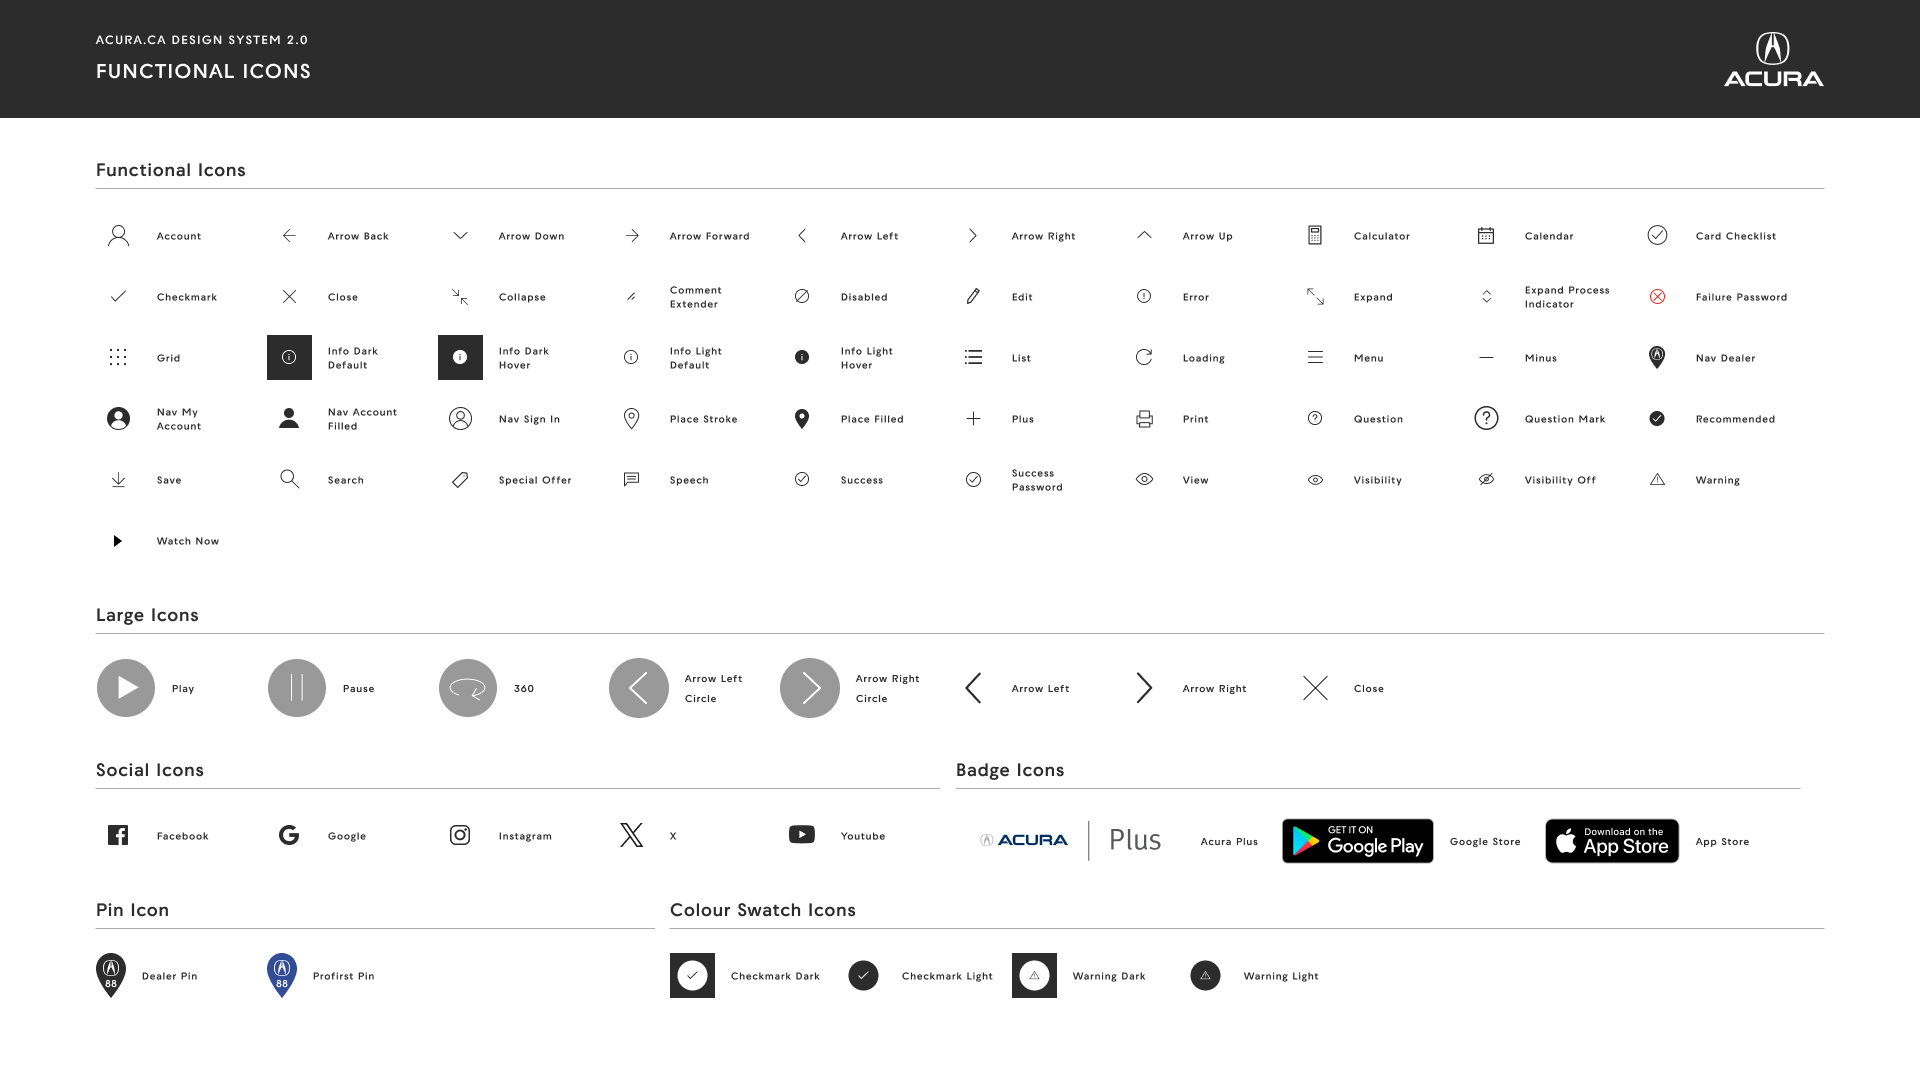1920x1080 pixels.
Task: Click the Checkmark icon
Action: pos(118,296)
